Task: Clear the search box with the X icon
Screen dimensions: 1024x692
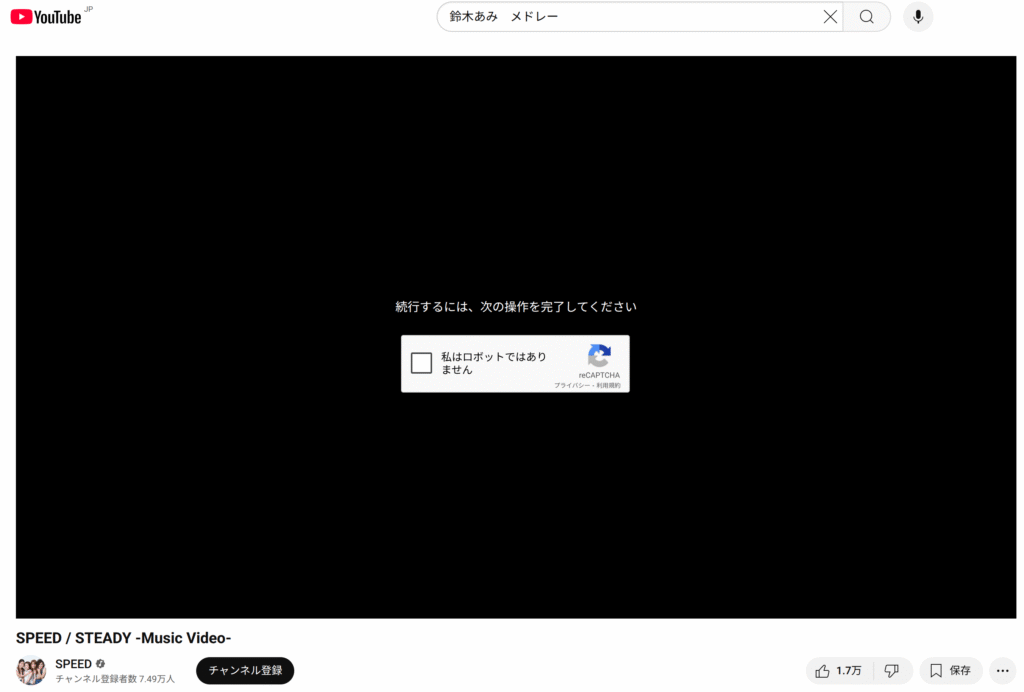Action: click(x=830, y=17)
